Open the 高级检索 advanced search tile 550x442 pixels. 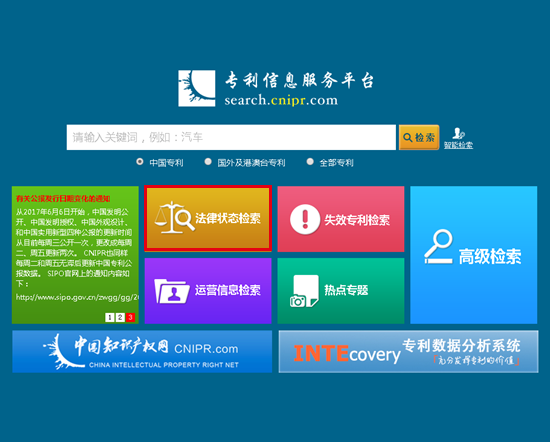coord(474,255)
